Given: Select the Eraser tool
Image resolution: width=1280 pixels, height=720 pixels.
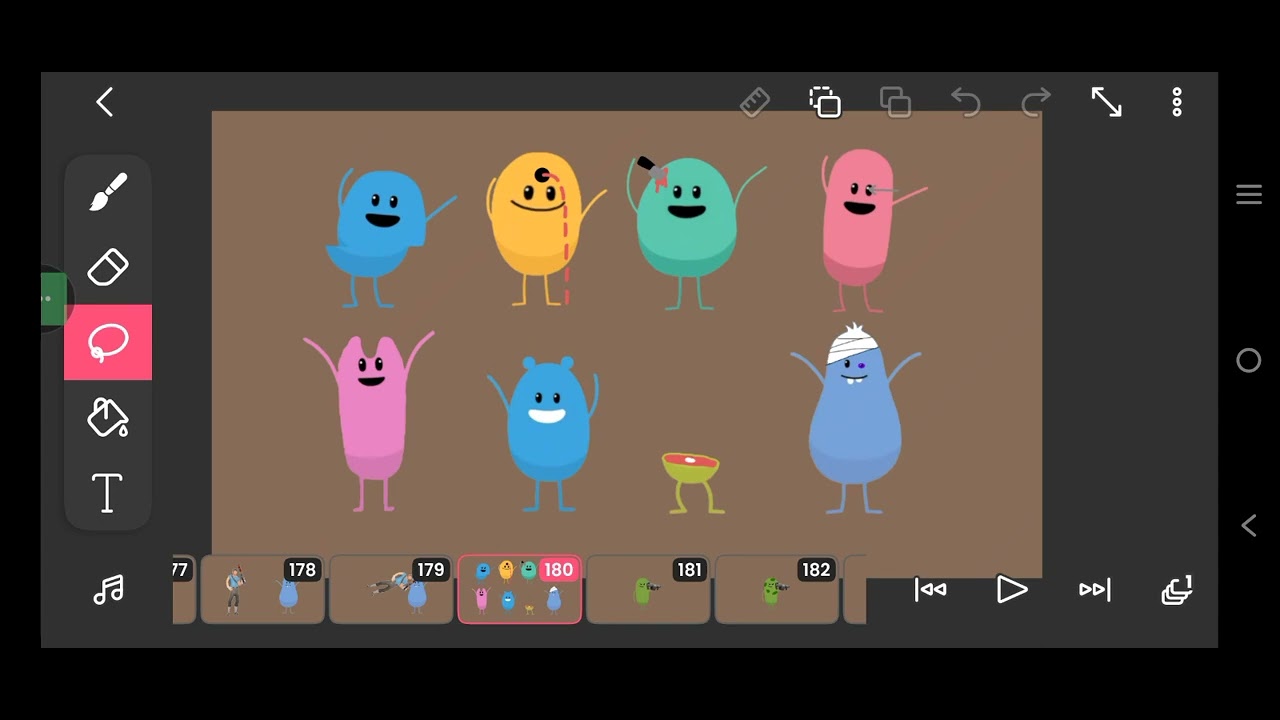Looking at the screenshot, I should tap(108, 267).
